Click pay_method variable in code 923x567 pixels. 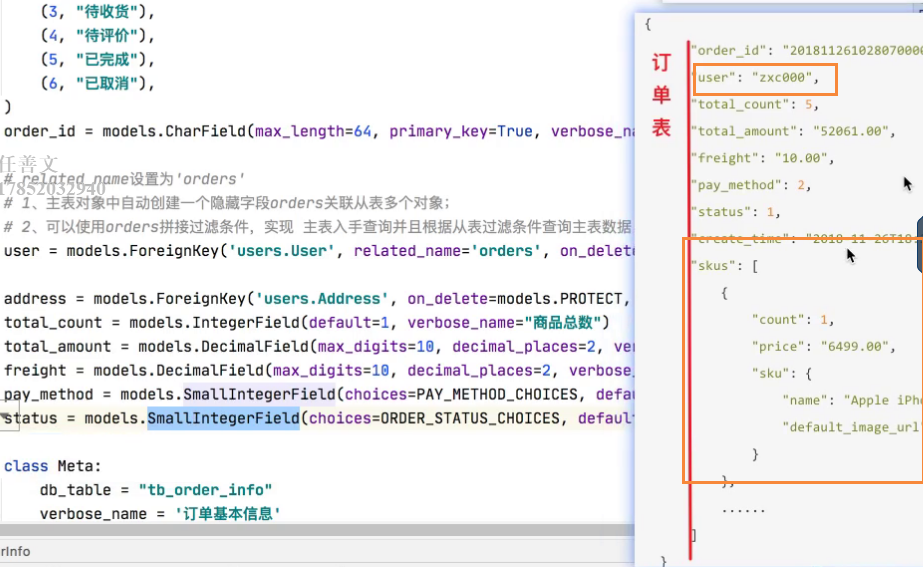(48, 394)
